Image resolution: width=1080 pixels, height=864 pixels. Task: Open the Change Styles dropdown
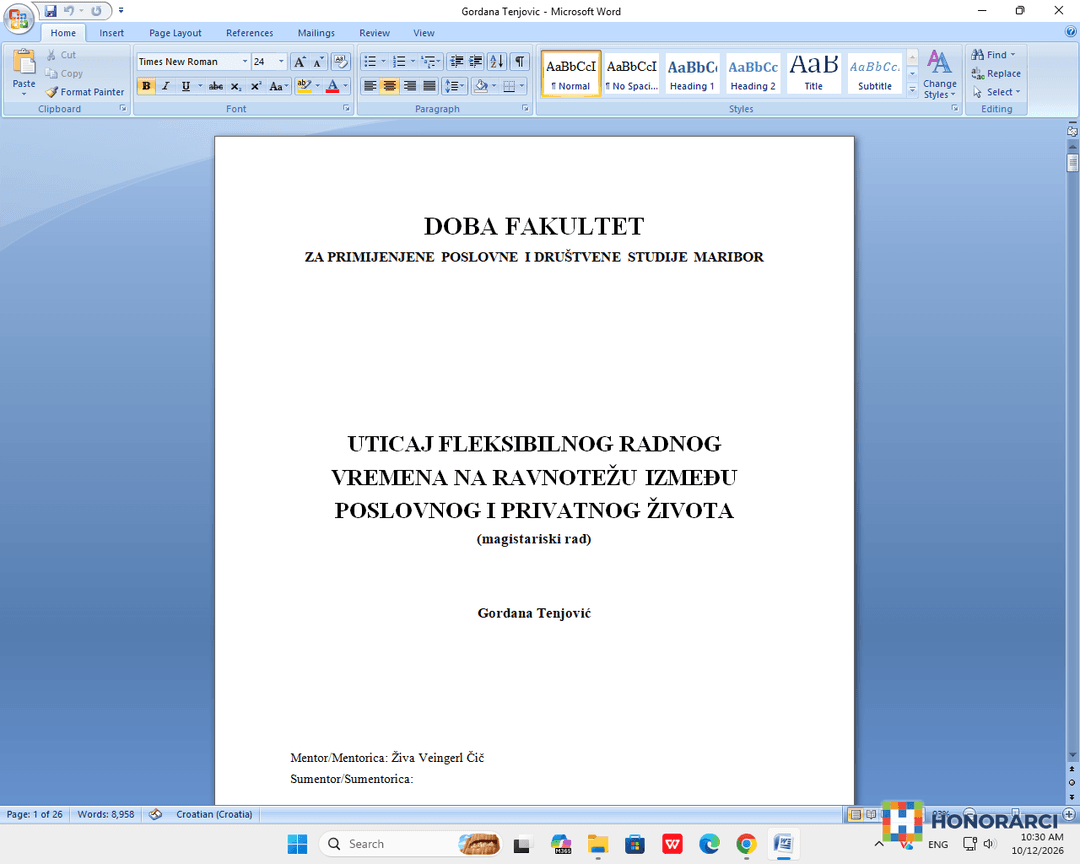939,74
